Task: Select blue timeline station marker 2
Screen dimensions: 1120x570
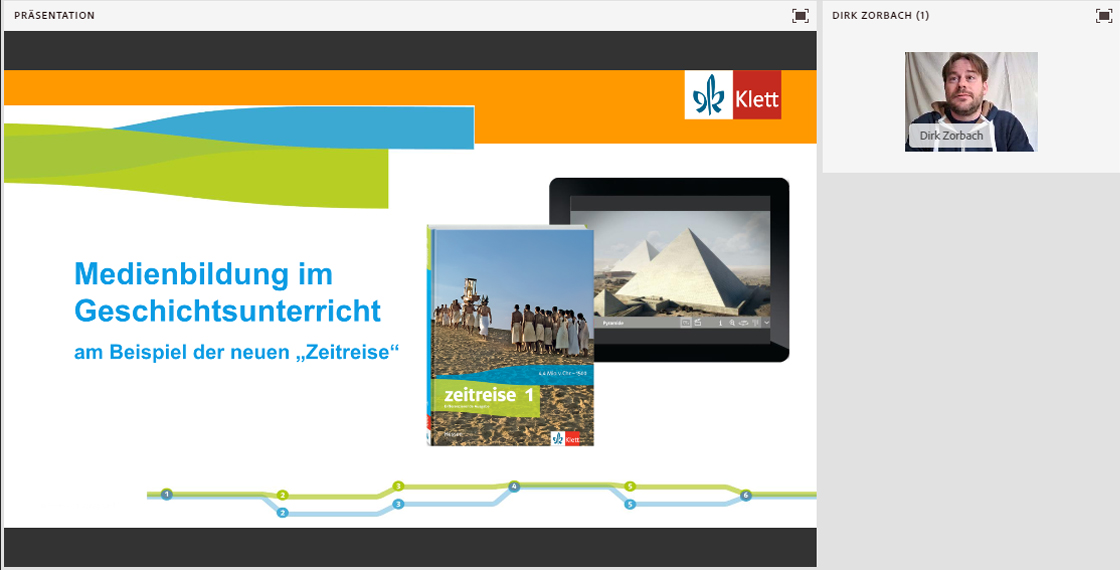Action: point(282,513)
